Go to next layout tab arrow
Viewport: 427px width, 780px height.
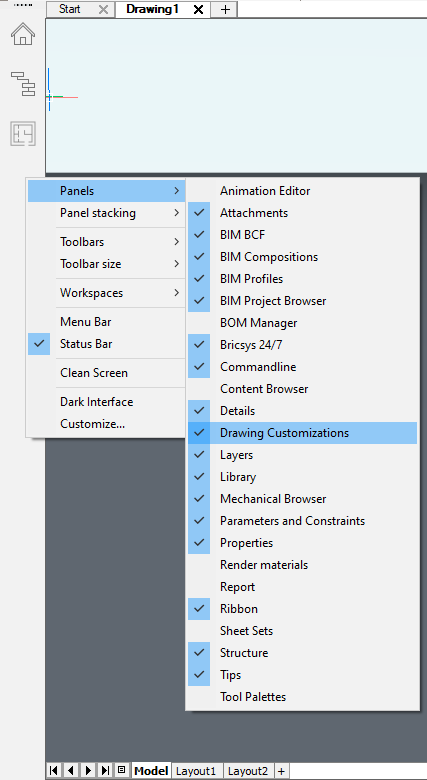pos(88,771)
